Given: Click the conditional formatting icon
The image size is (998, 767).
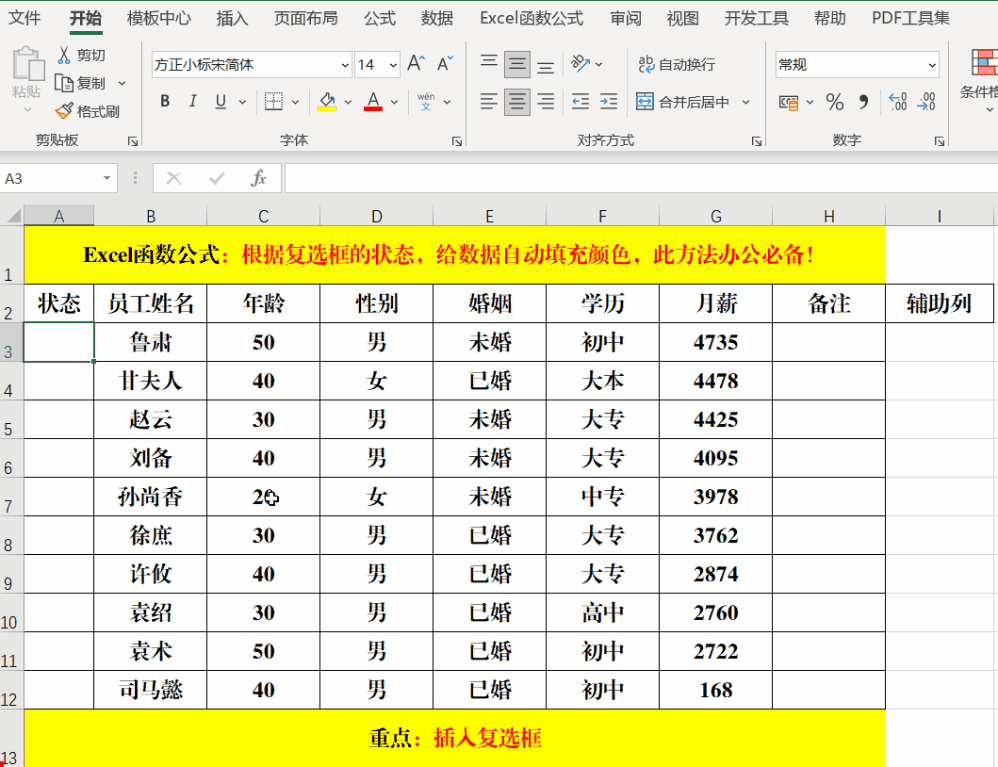Looking at the screenshot, I should 983,64.
